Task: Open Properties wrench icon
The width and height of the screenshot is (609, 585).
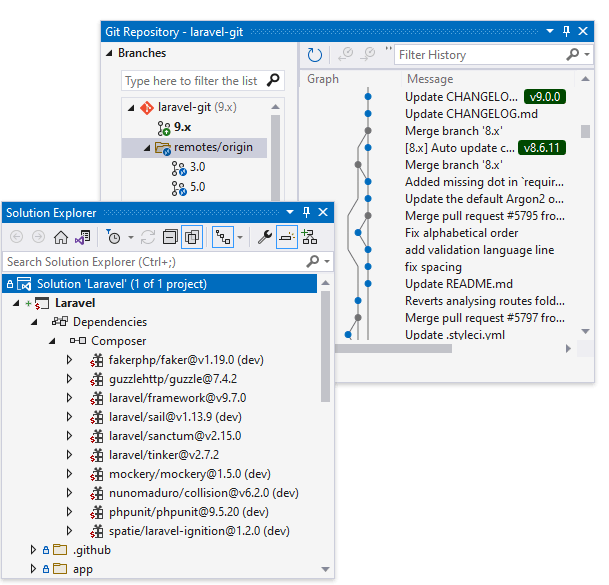Action: (265, 237)
